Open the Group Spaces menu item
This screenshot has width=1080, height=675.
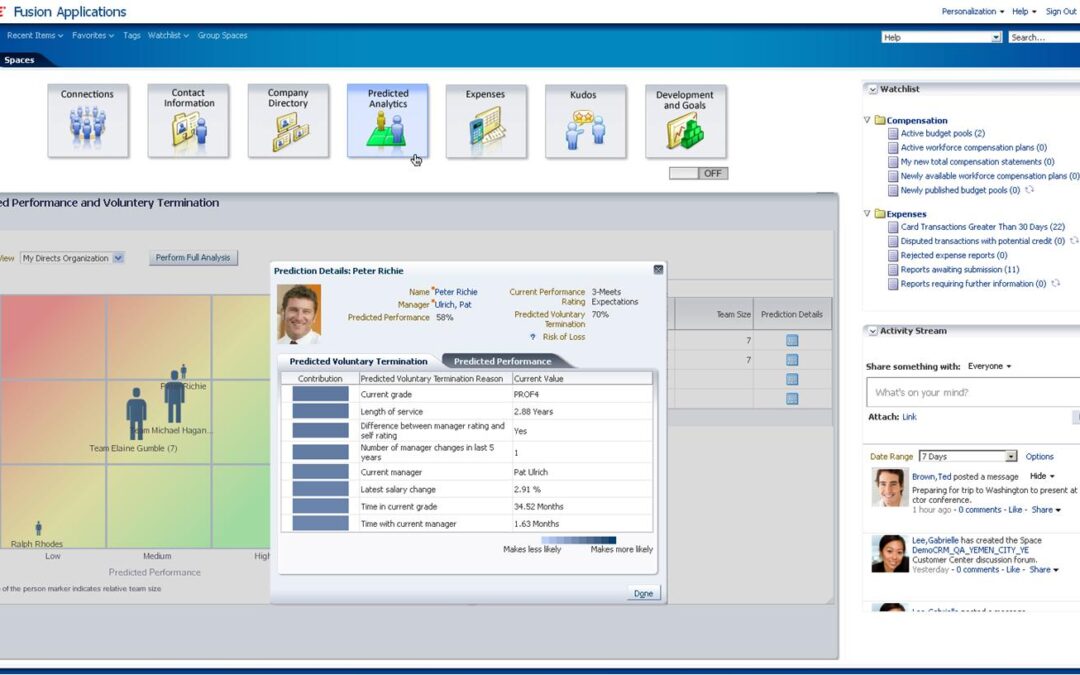(x=222, y=35)
